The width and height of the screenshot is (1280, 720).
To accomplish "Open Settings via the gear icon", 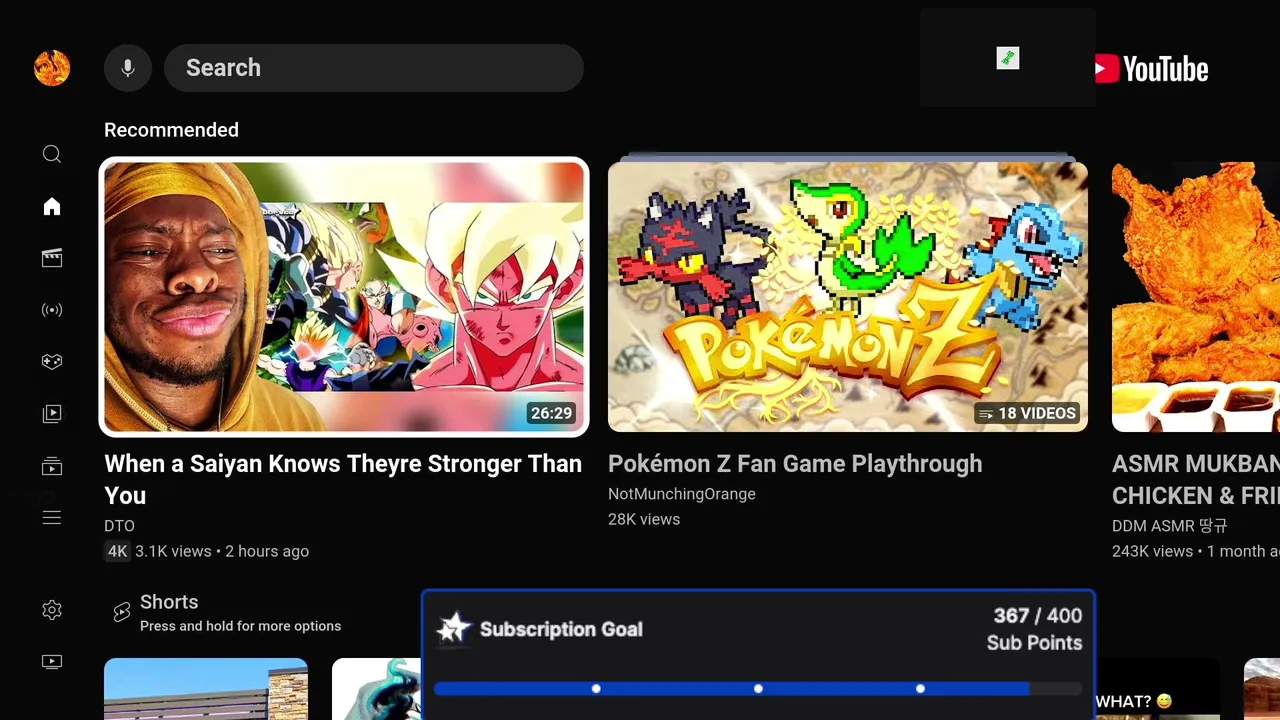I will click(x=52, y=610).
